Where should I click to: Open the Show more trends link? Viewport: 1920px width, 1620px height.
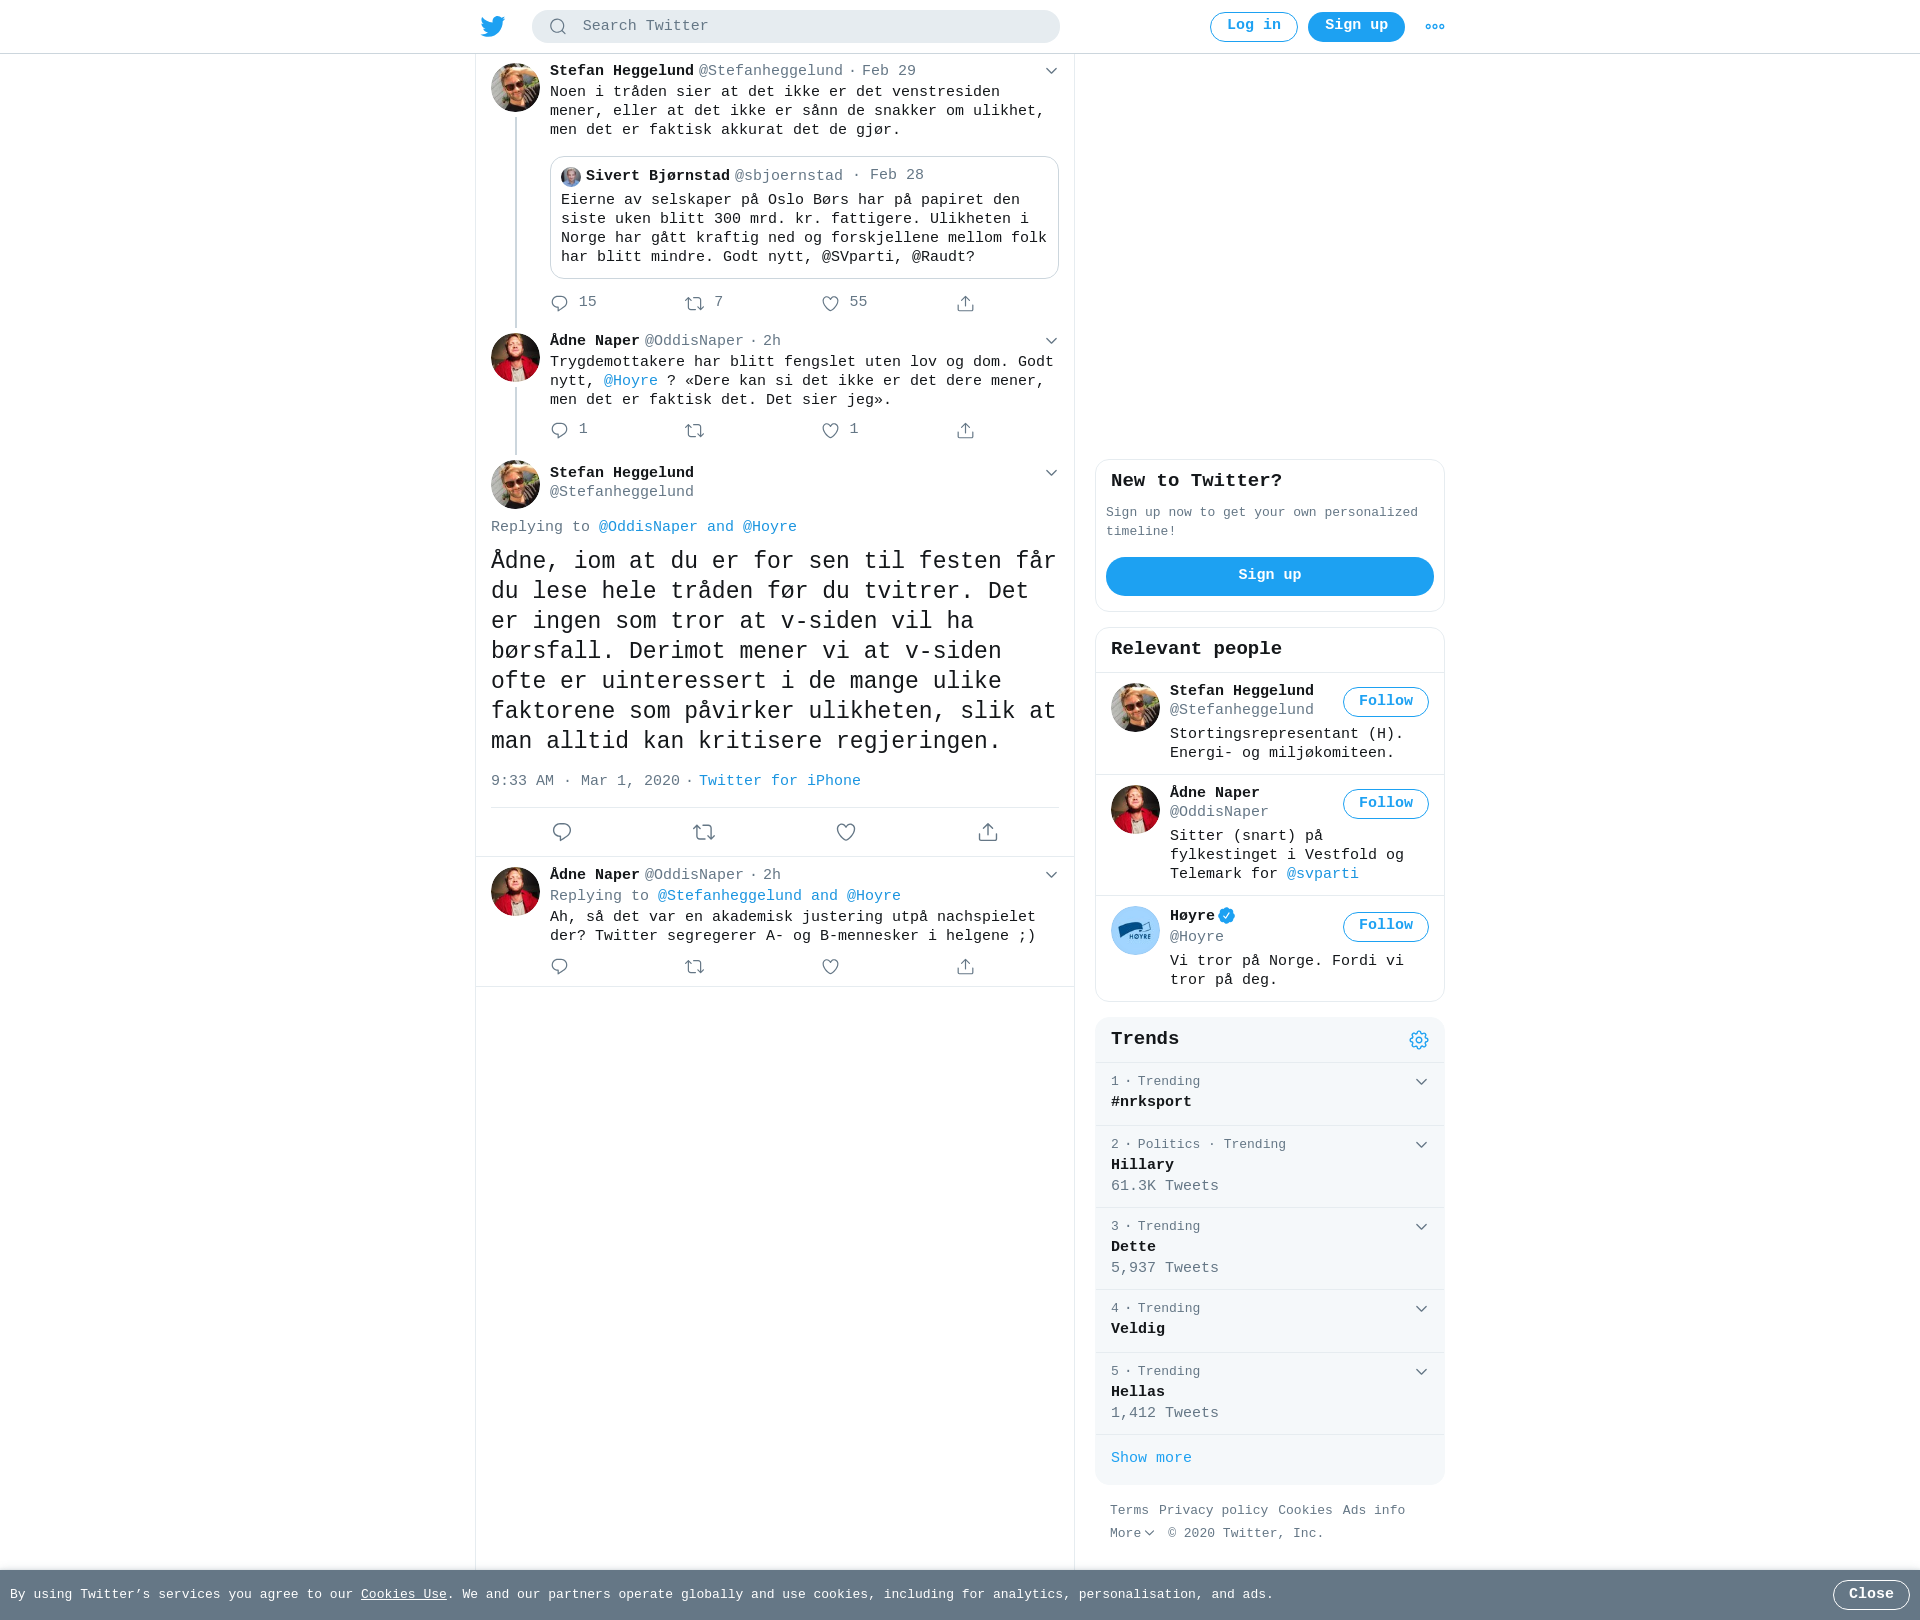click(1151, 1458)
